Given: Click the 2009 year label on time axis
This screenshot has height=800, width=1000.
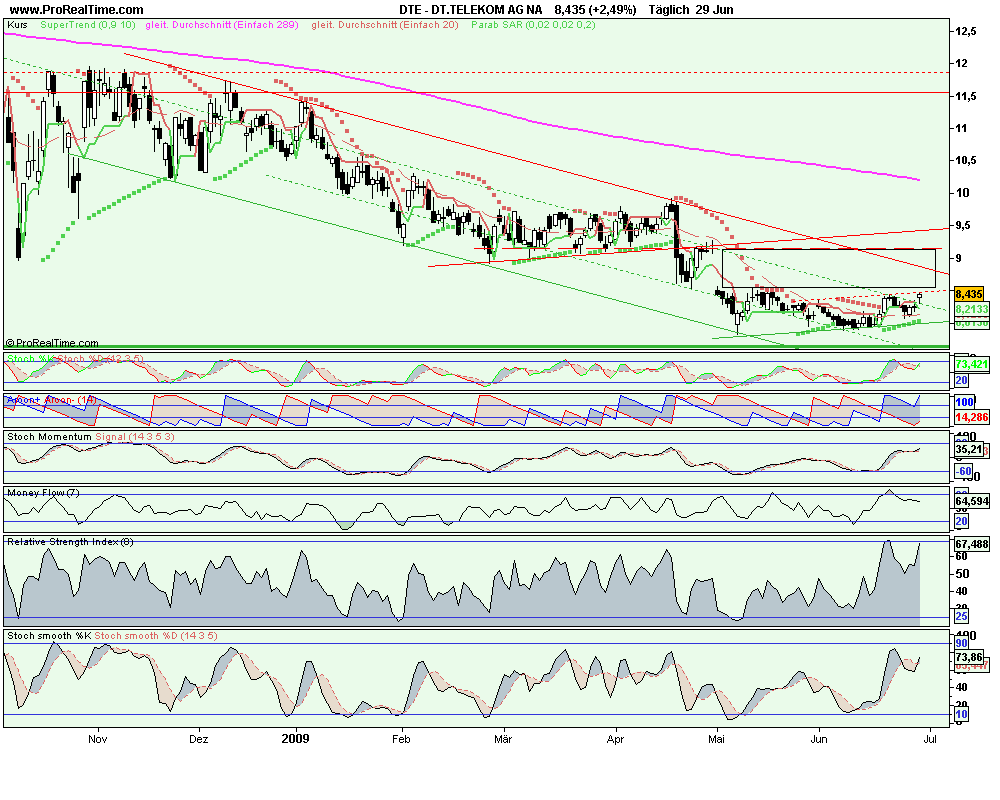Looking at the screenshot, I should pyautogui.click(x=295, y=739).
